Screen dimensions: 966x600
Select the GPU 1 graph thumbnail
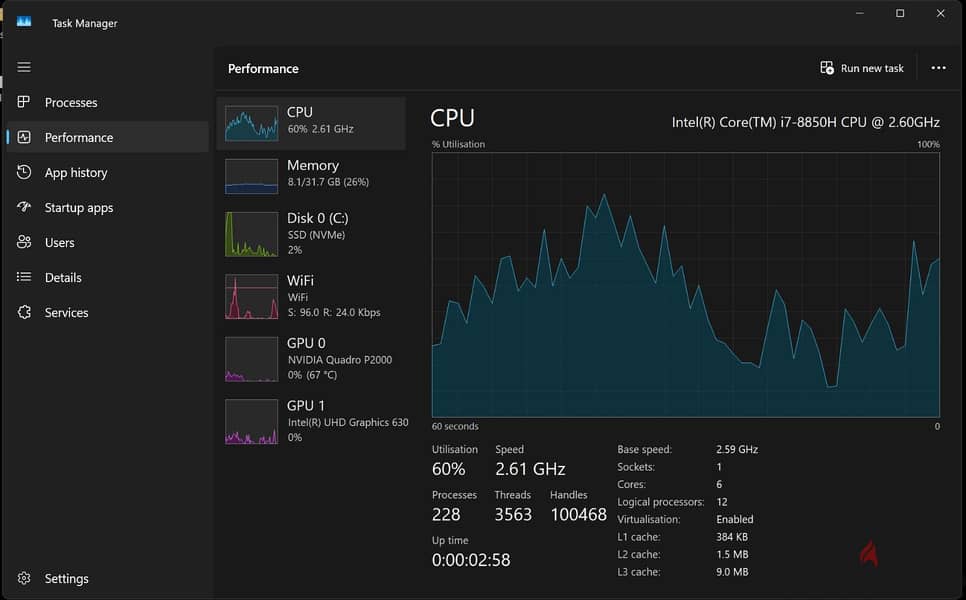point(251,421)
